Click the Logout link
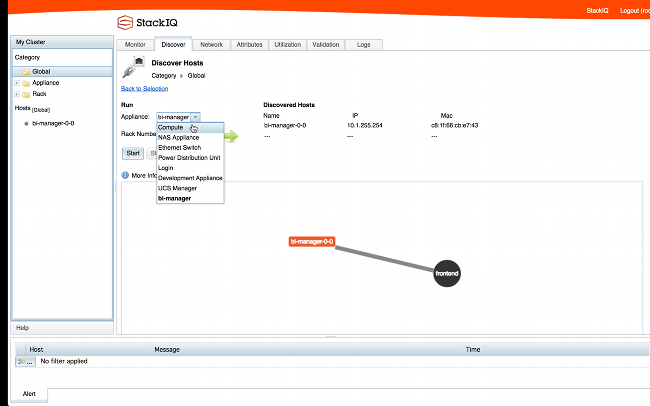Screen dimensions: 650x406 [x=635, y=10]
